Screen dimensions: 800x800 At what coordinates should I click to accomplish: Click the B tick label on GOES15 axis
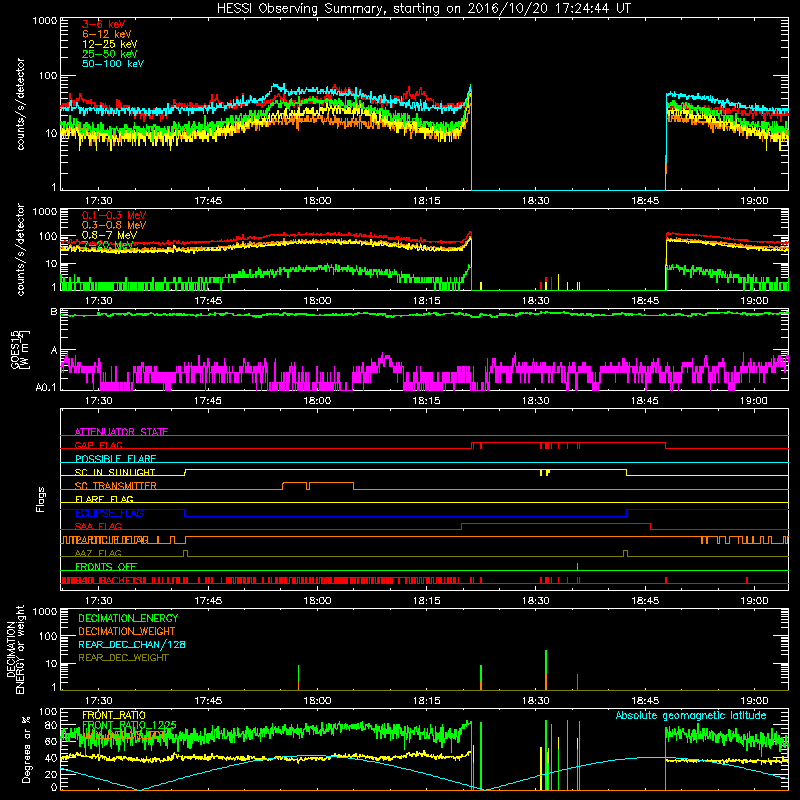pos(54,311)
